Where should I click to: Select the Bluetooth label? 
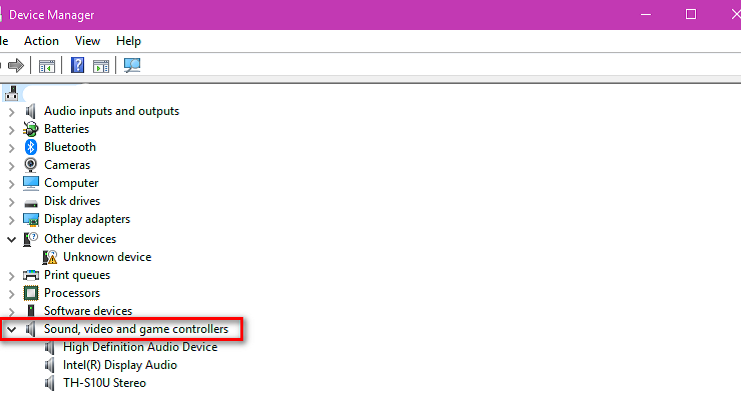(70, 147)
